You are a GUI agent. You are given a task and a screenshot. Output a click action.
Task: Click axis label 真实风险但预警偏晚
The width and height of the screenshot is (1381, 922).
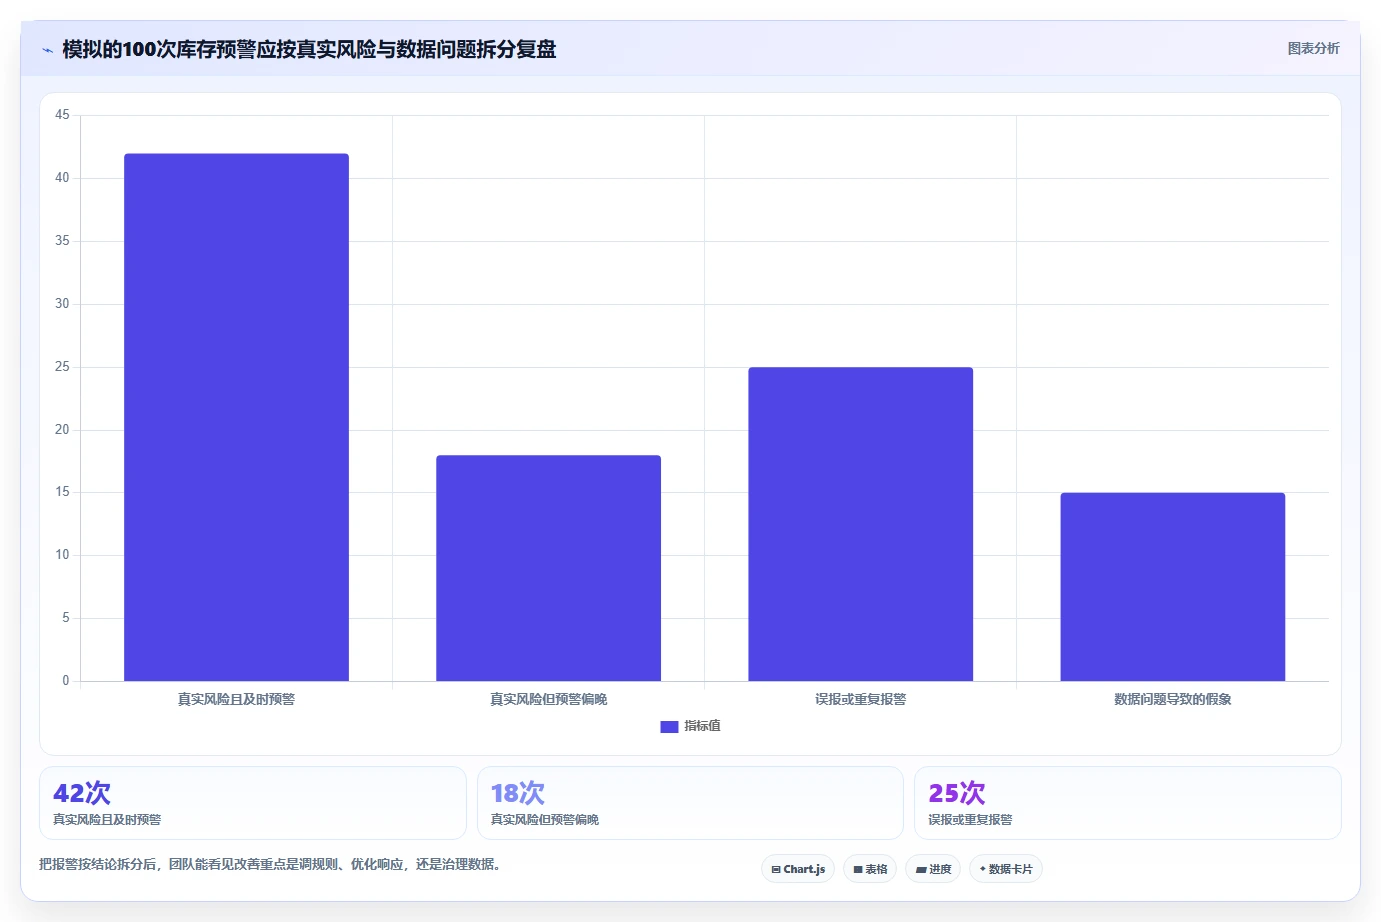[x=548, y=699]
